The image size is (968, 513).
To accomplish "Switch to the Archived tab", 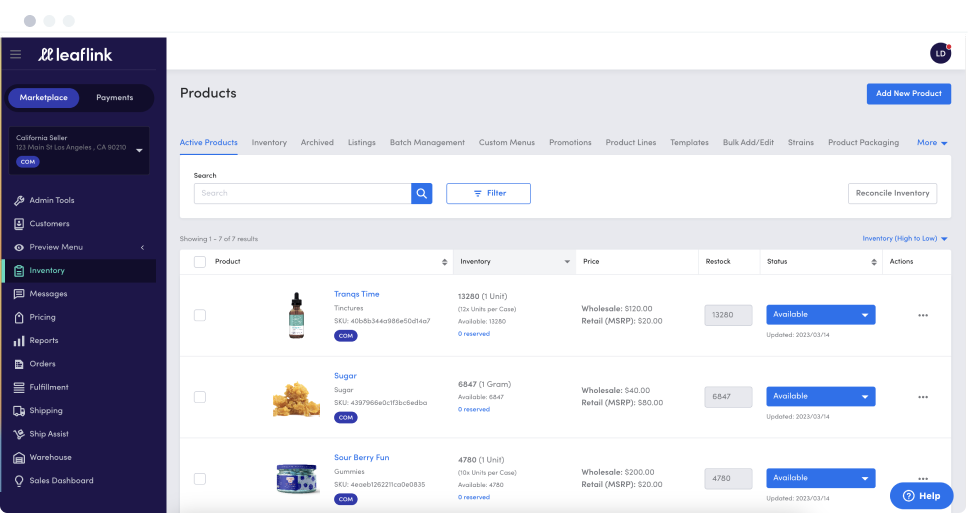I will [x=317, y=143].
